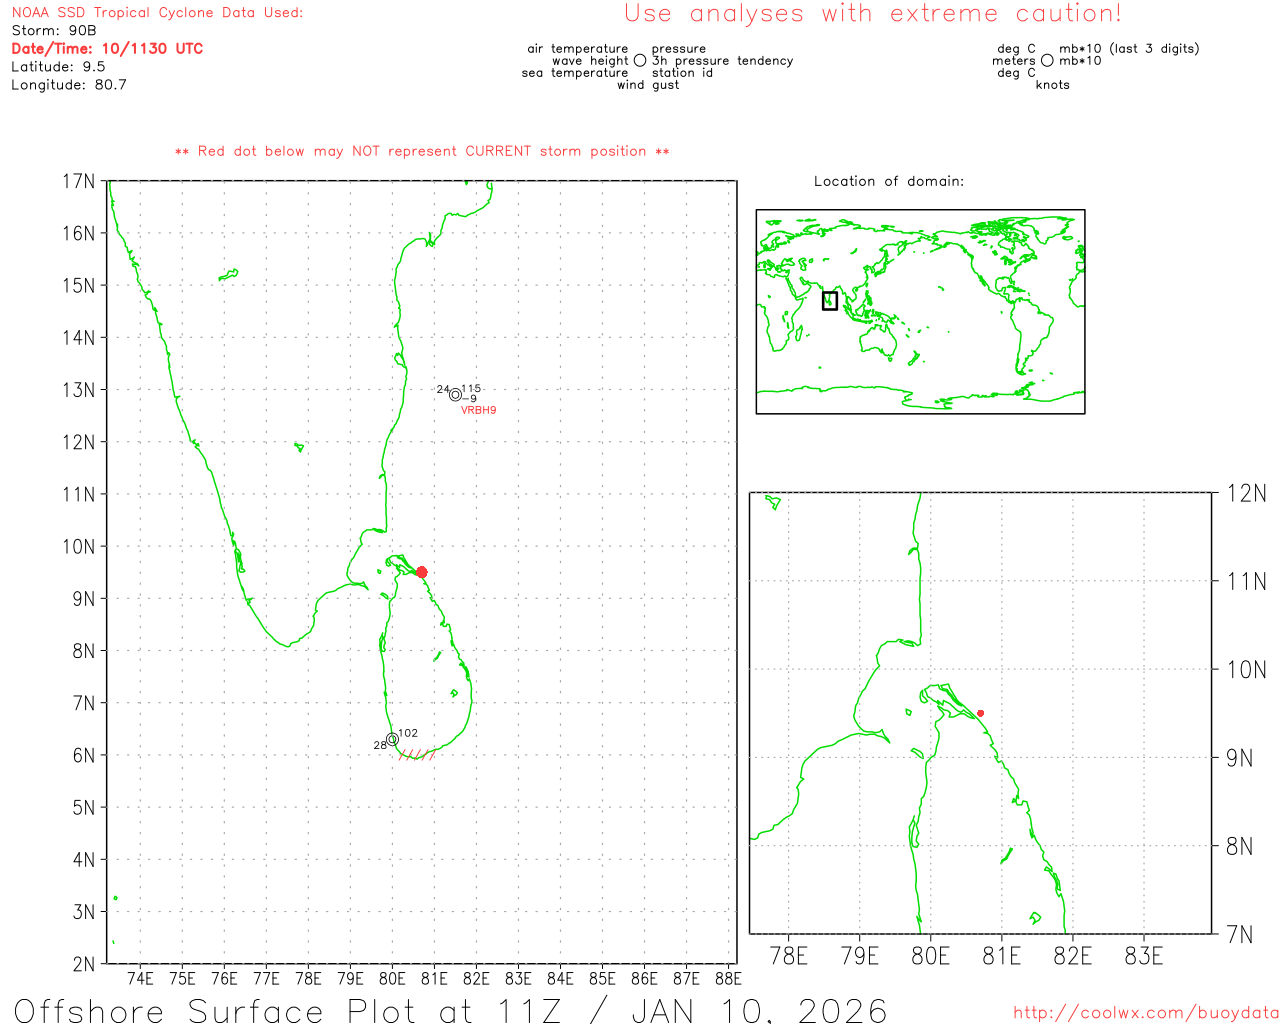Open the coolwx.com/buoydata URL
The height and width of the screenshot is (1024, 1280).
[x=1145, y=1012]
